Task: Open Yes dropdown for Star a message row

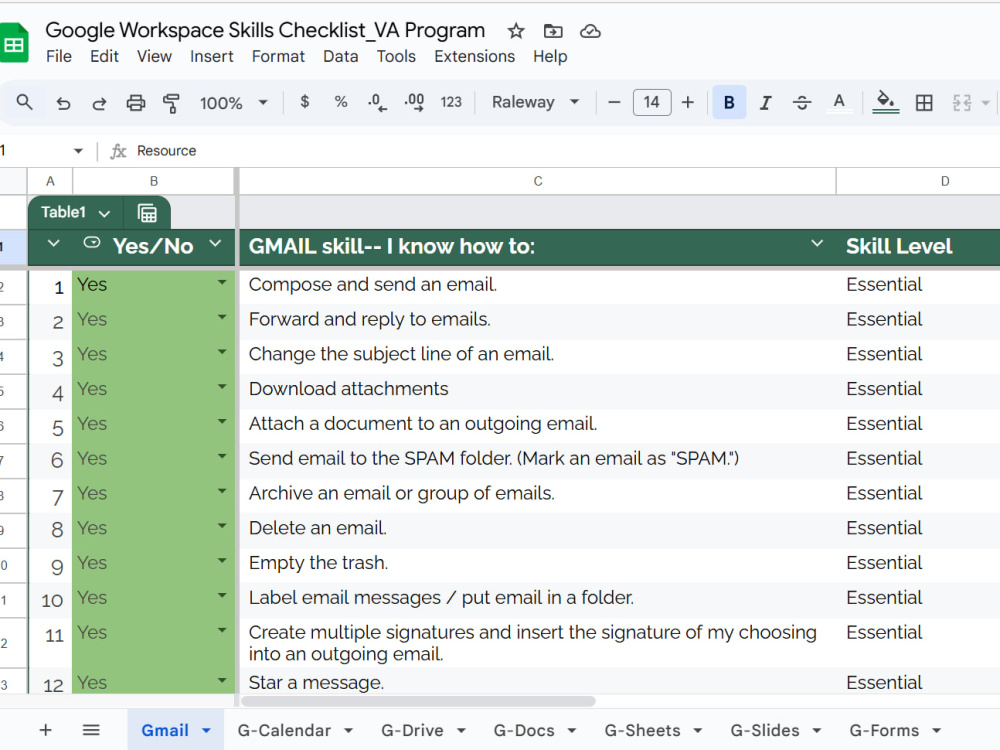Action: [222, 680]
